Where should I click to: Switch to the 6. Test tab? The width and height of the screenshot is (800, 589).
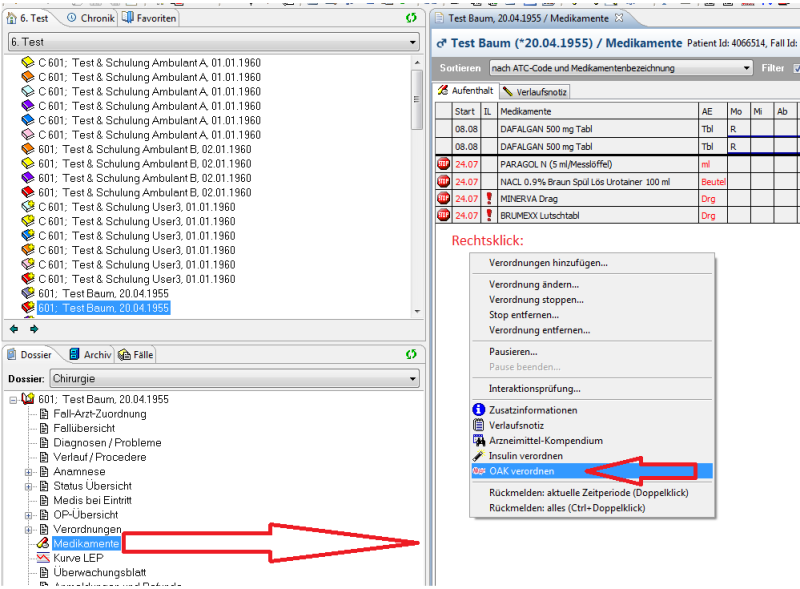pyautogui.click(x=28, y=18)
